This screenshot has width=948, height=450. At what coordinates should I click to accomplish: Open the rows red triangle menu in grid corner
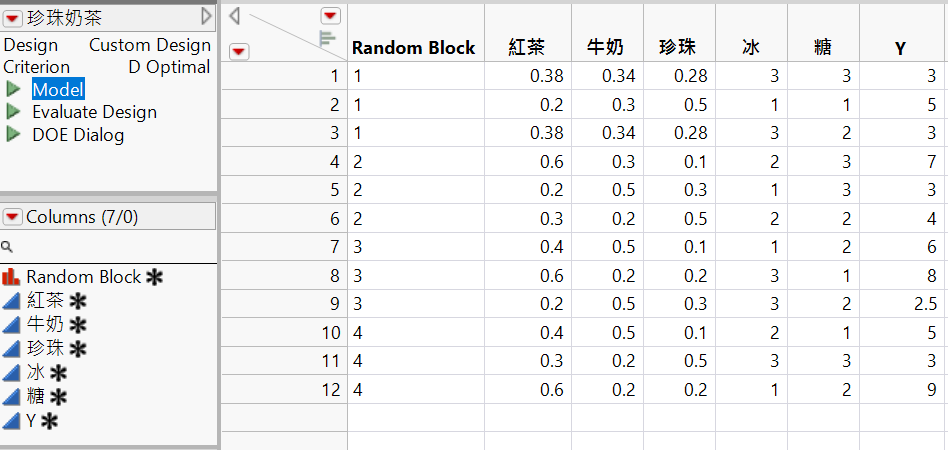point(239,51)
